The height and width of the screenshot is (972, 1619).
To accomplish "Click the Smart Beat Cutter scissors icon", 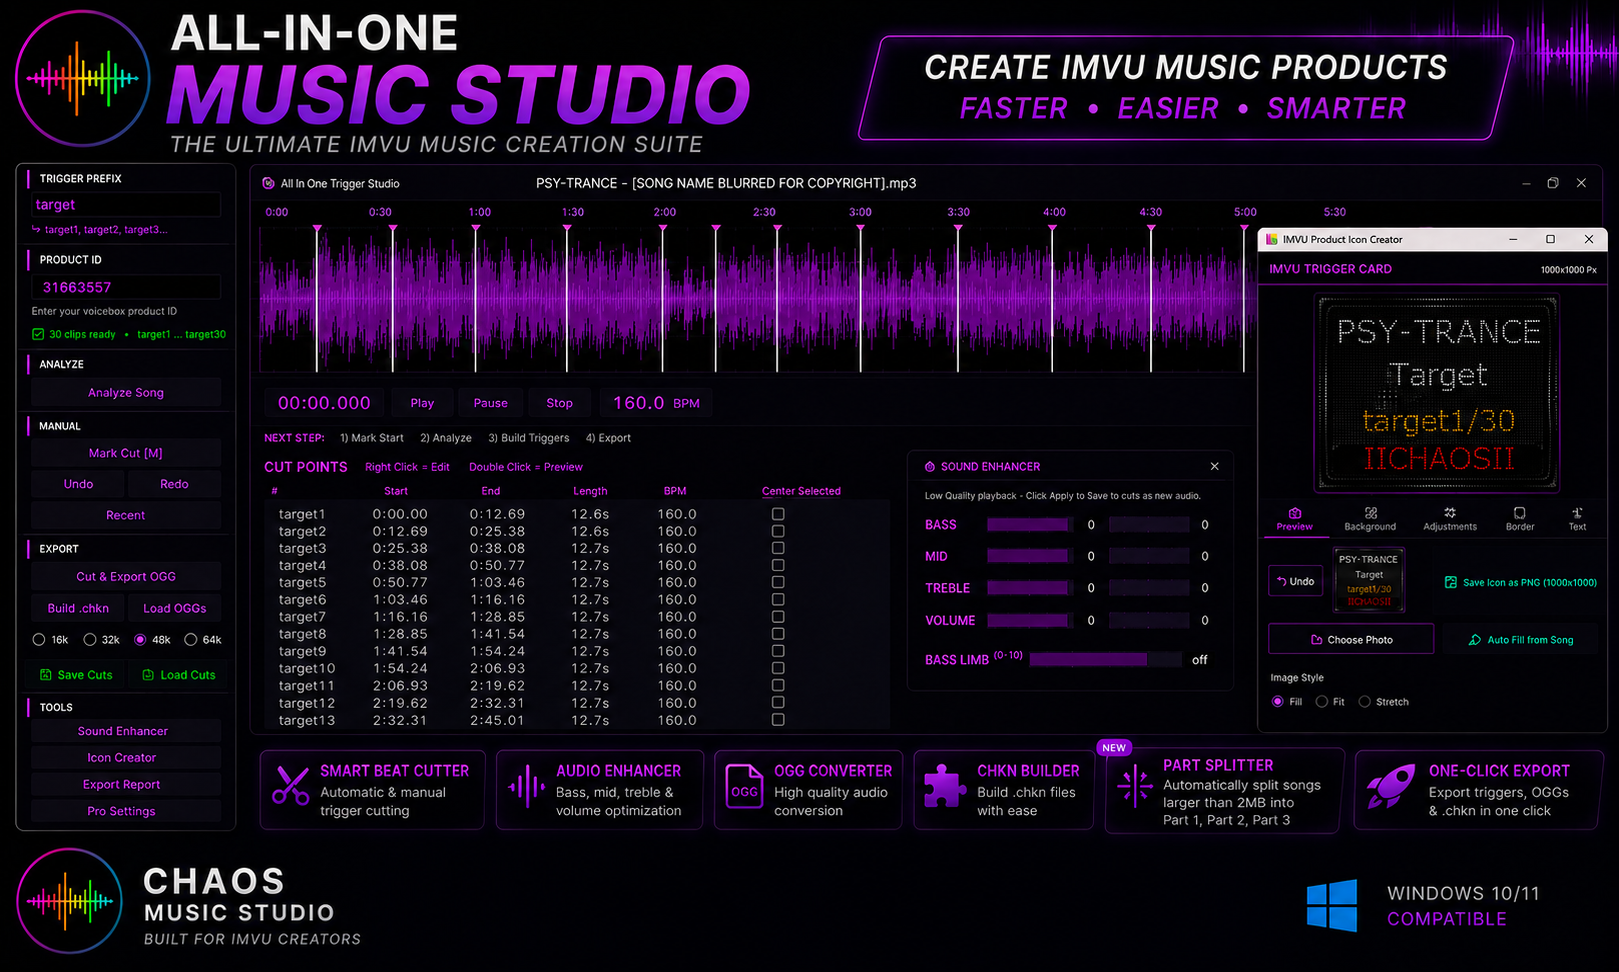I will pos(291,785).
